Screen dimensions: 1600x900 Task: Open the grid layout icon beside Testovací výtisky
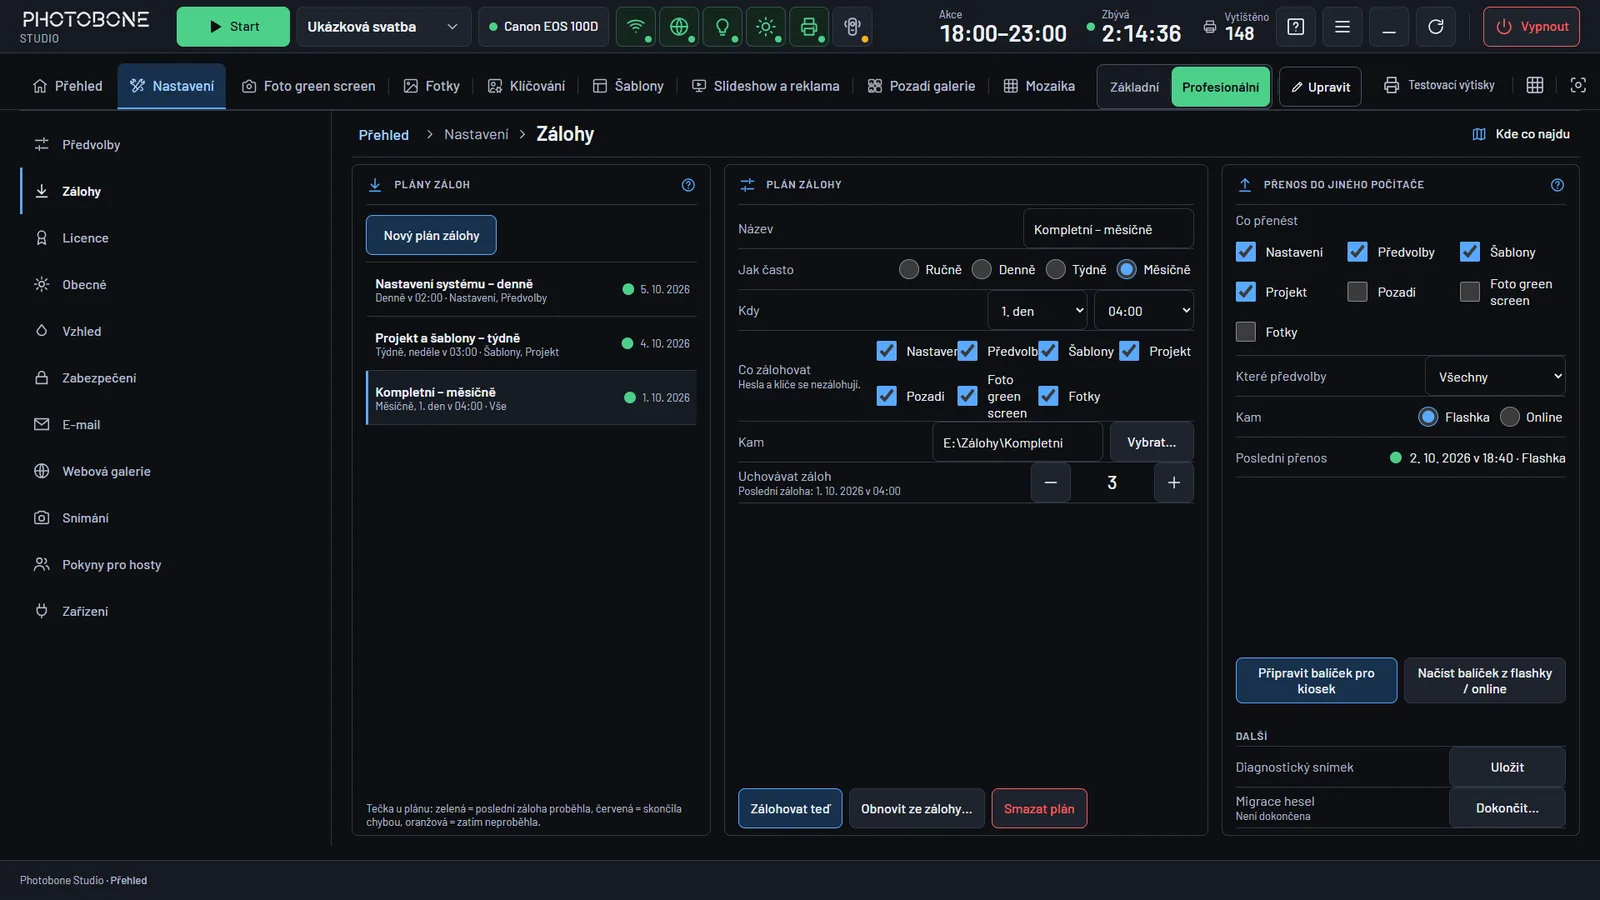[x=1535, y=86]
